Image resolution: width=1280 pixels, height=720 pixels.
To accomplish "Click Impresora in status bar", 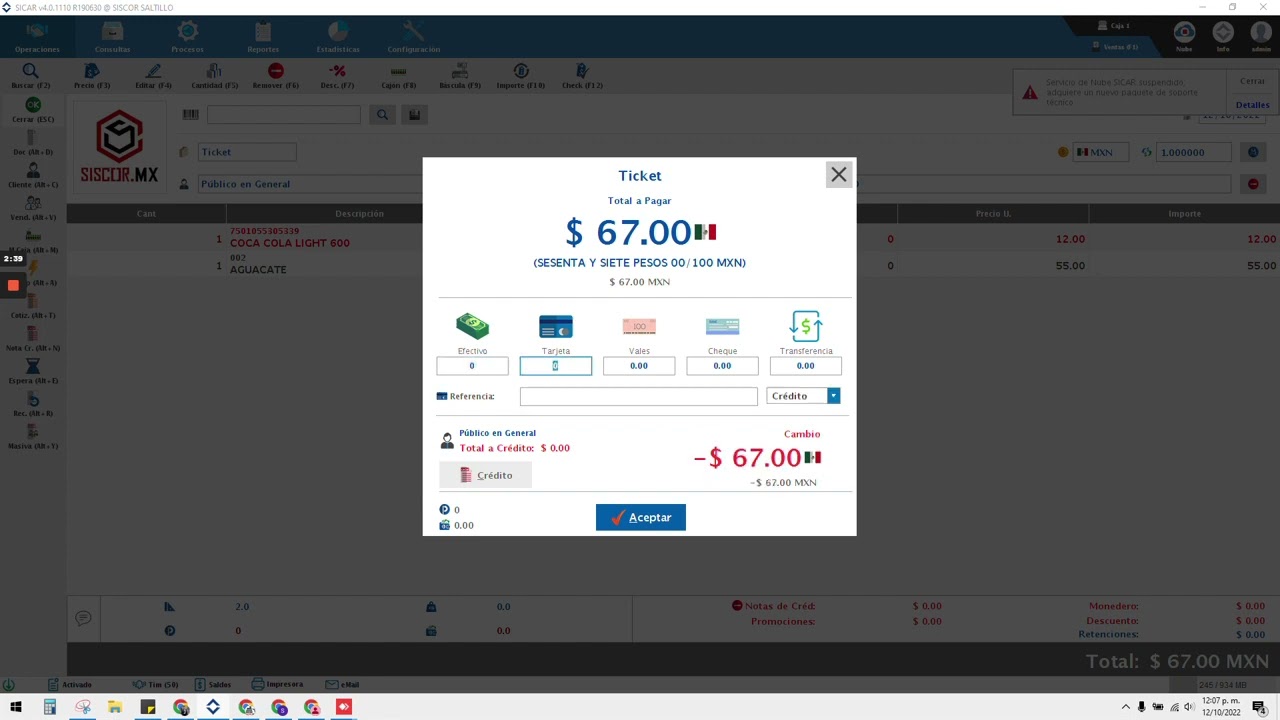I will click(277, 684).
